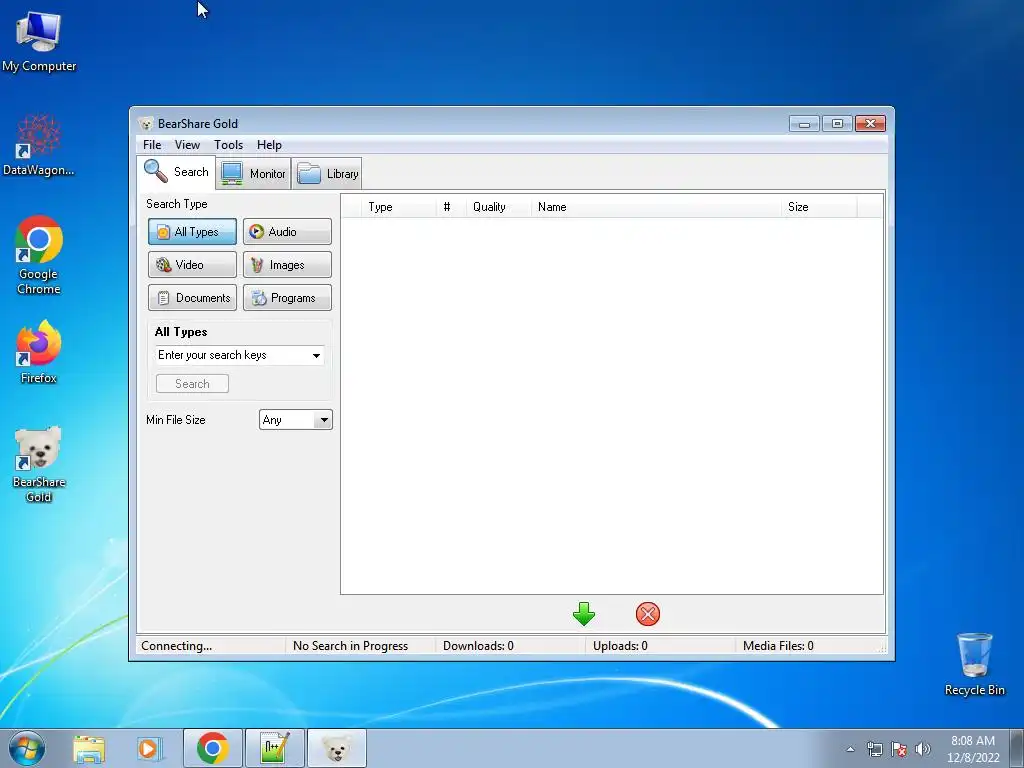The image size is (1024, 768).
Task: Click the Chrome taskbar icon
Action: (212, 748)
